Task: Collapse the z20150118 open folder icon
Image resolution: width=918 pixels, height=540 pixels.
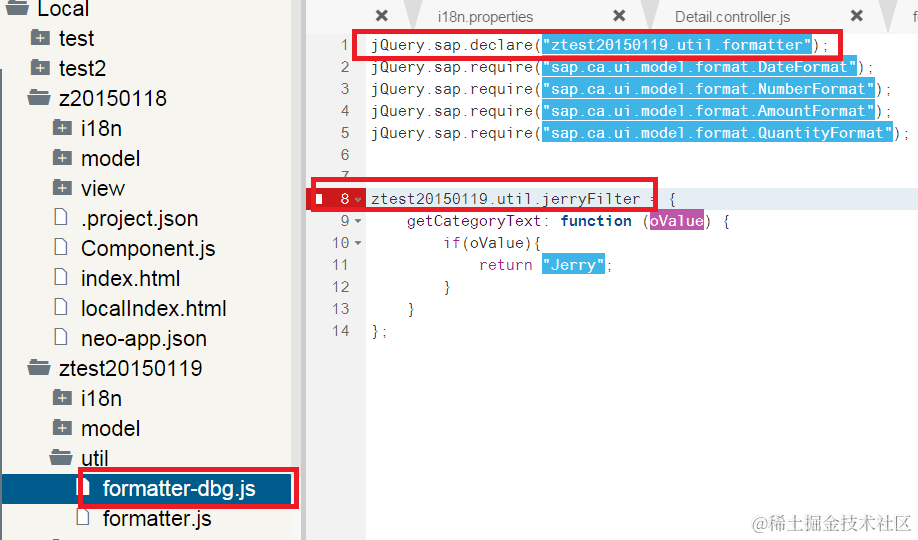Action: (39, 97)
